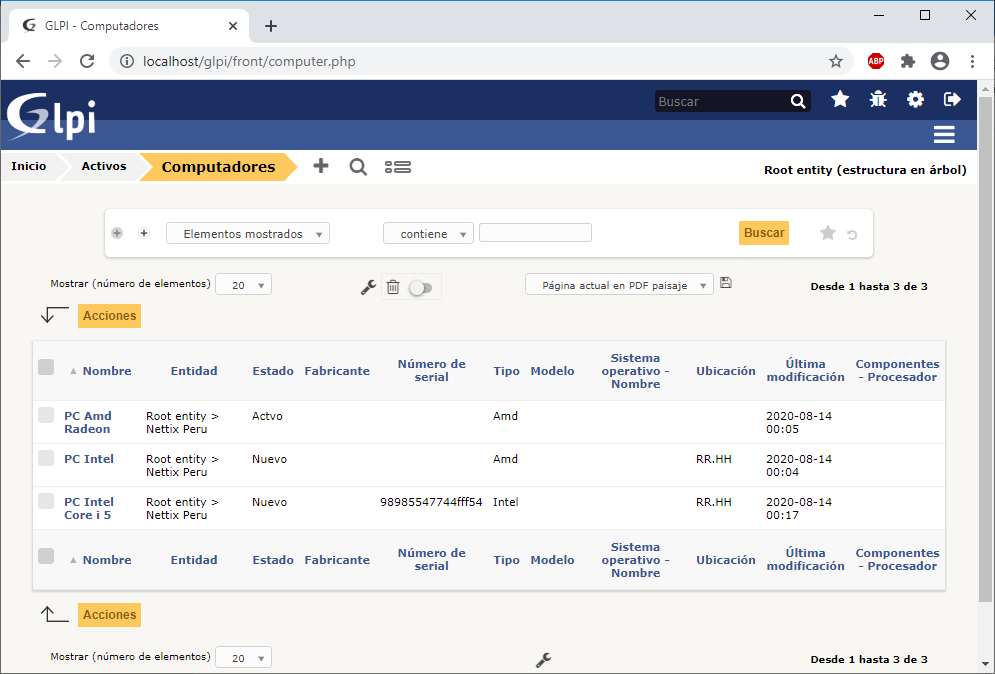Screen dimensions: 995x674
Task: Log out using the exit icon
Action: click(952, 99)
